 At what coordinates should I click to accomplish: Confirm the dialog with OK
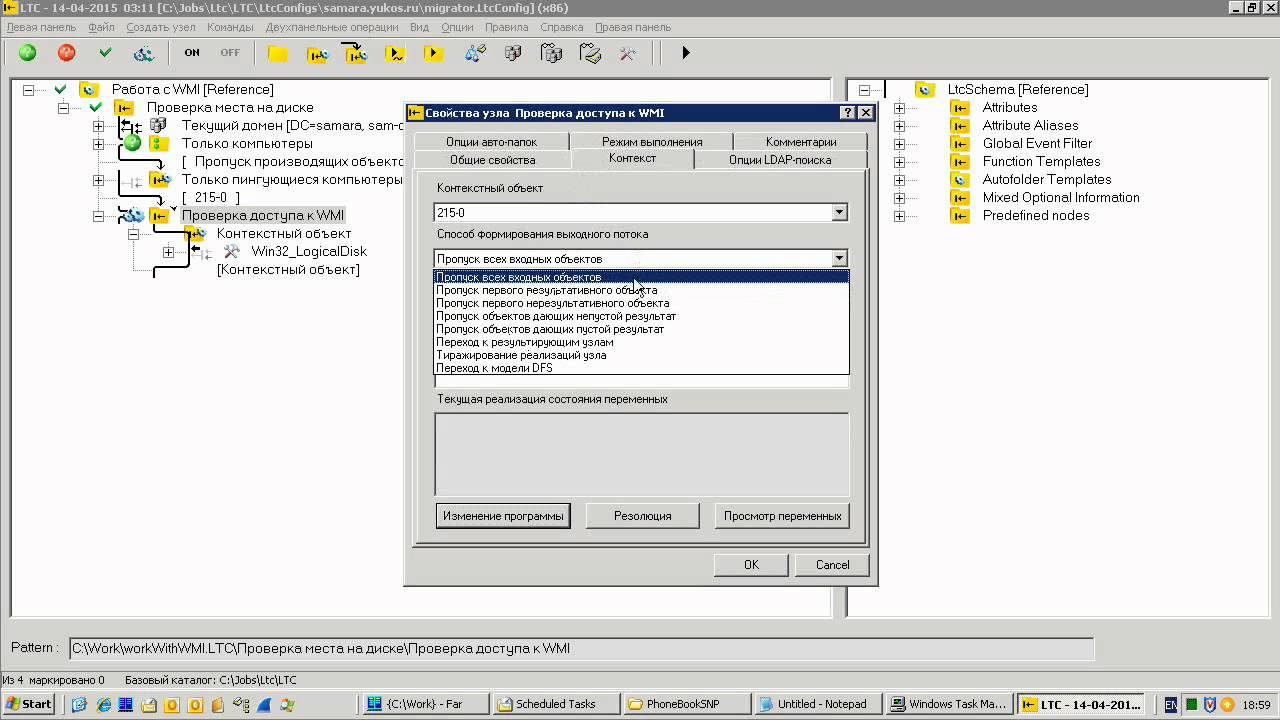[x=751, y=565]
